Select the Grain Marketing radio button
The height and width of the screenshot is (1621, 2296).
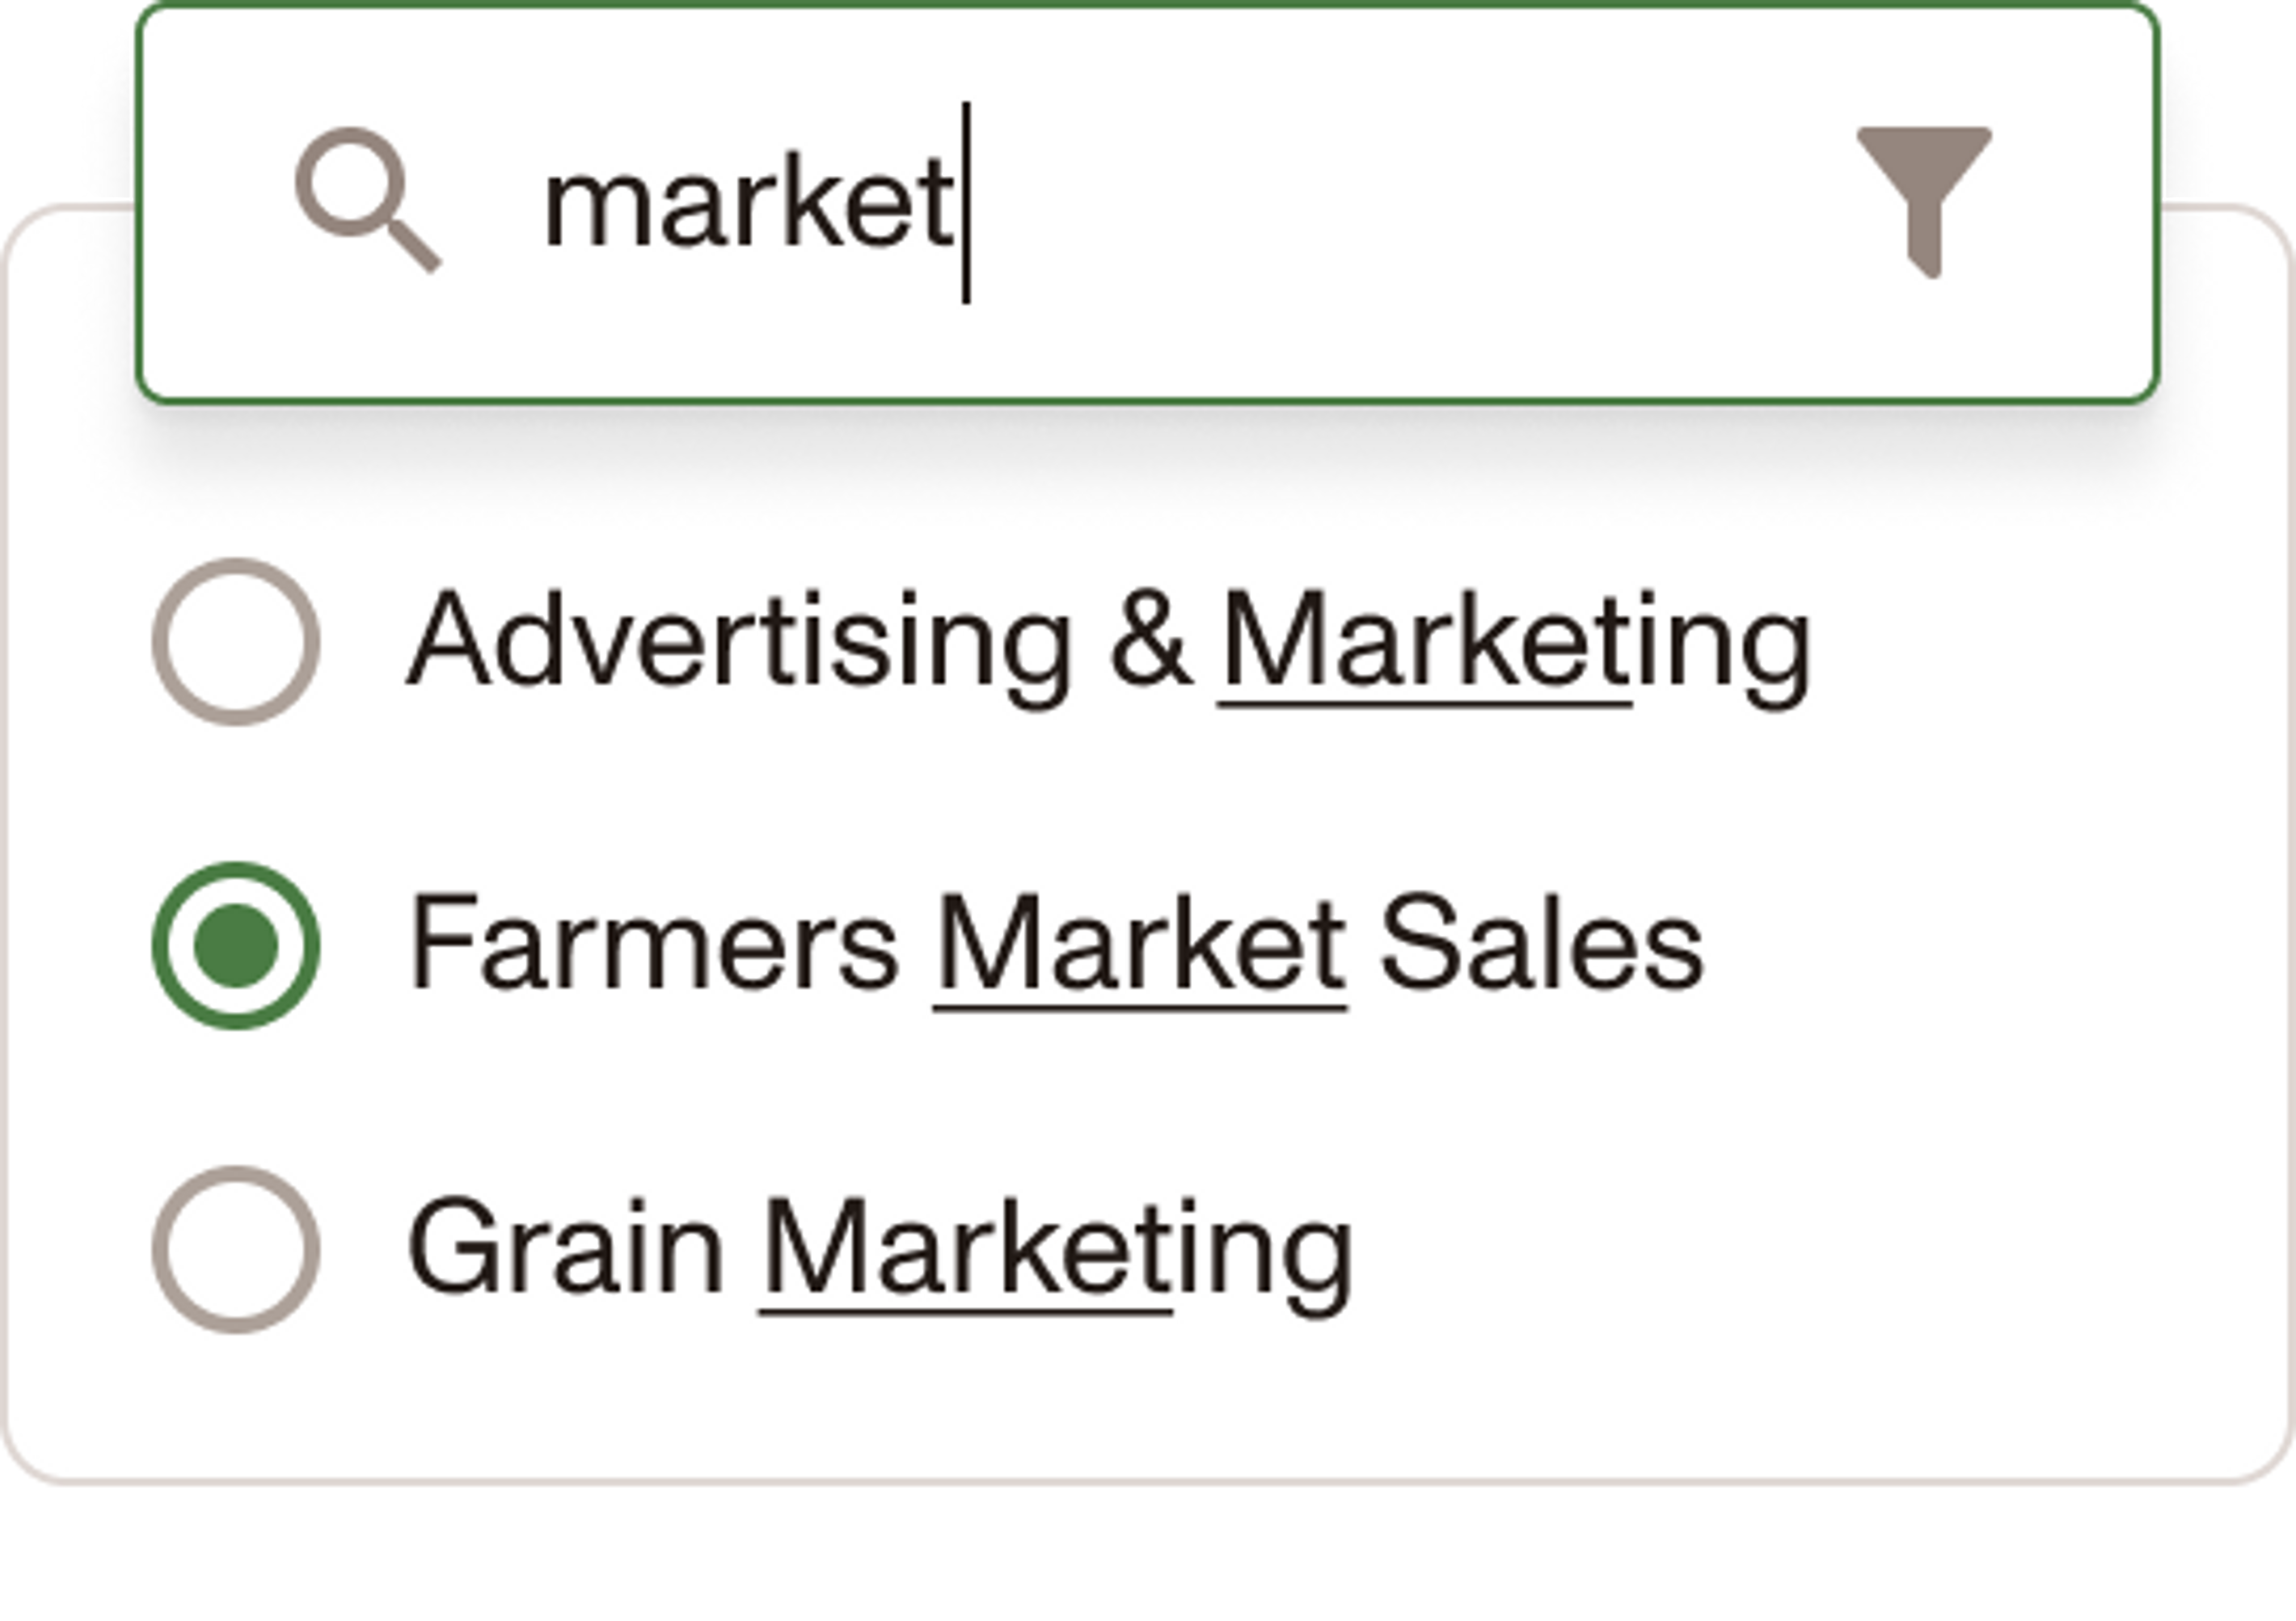tap(236, 1249)
